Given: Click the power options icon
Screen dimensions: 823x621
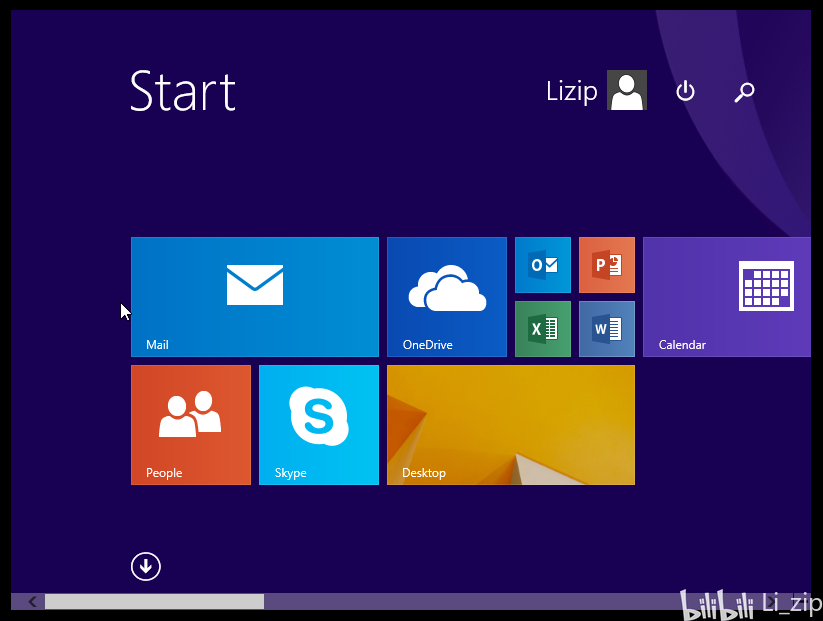Looking at the screenshot, I should [685, 91].
